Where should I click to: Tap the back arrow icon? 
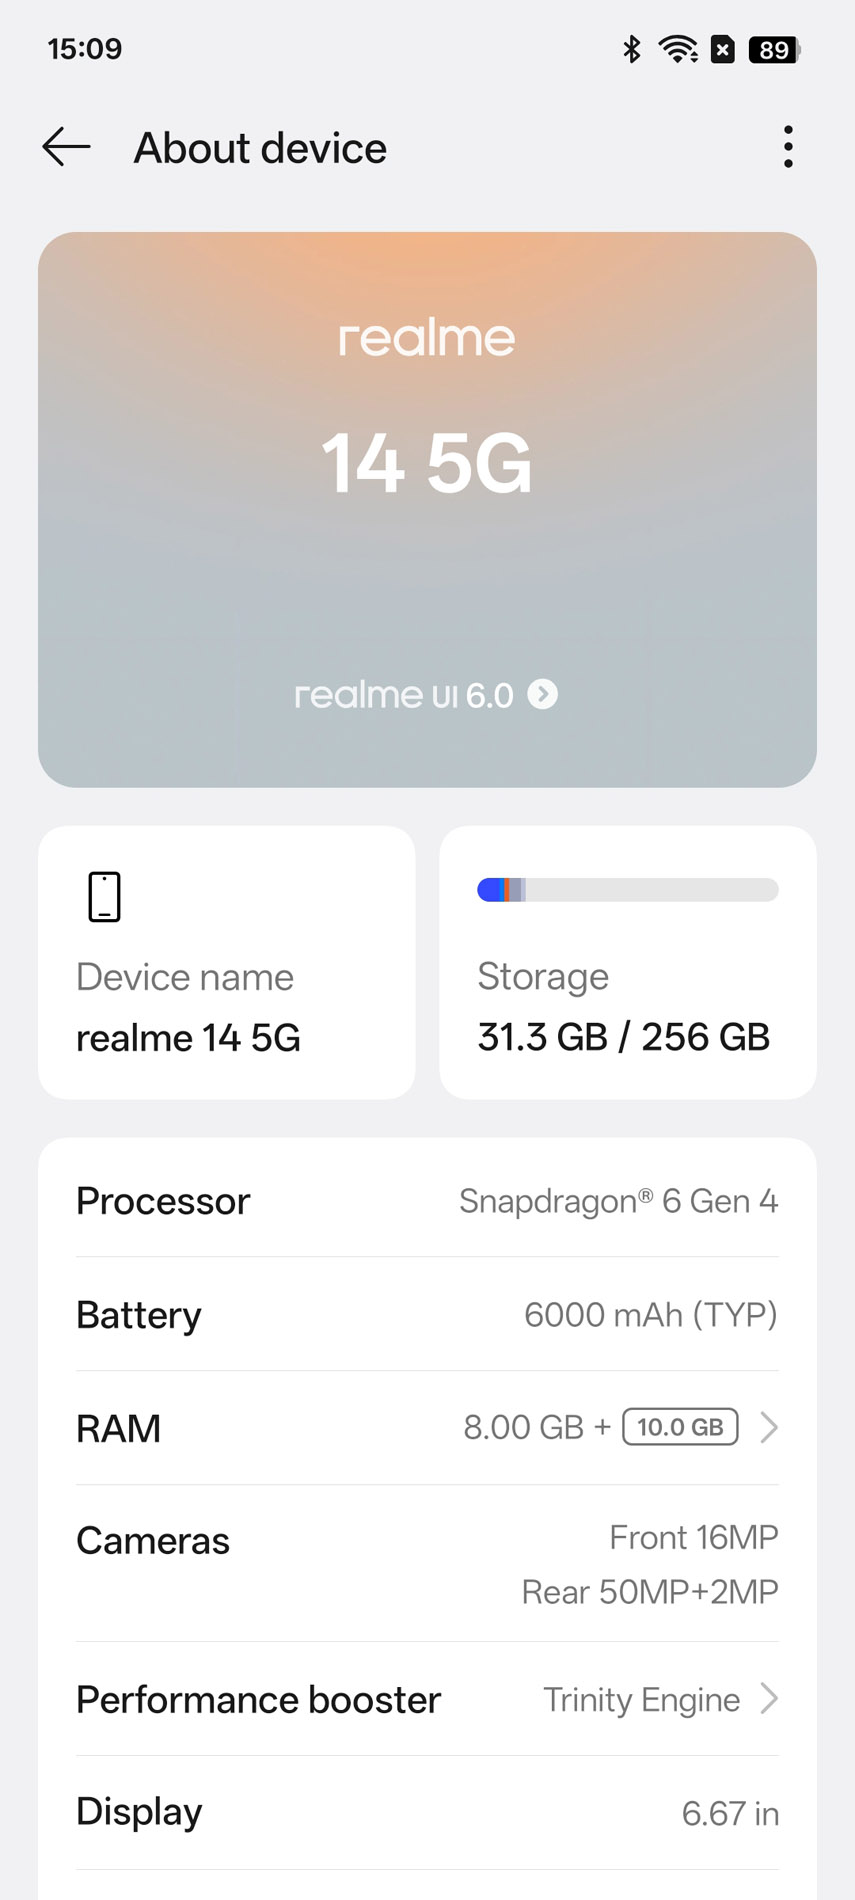point(67,148)
